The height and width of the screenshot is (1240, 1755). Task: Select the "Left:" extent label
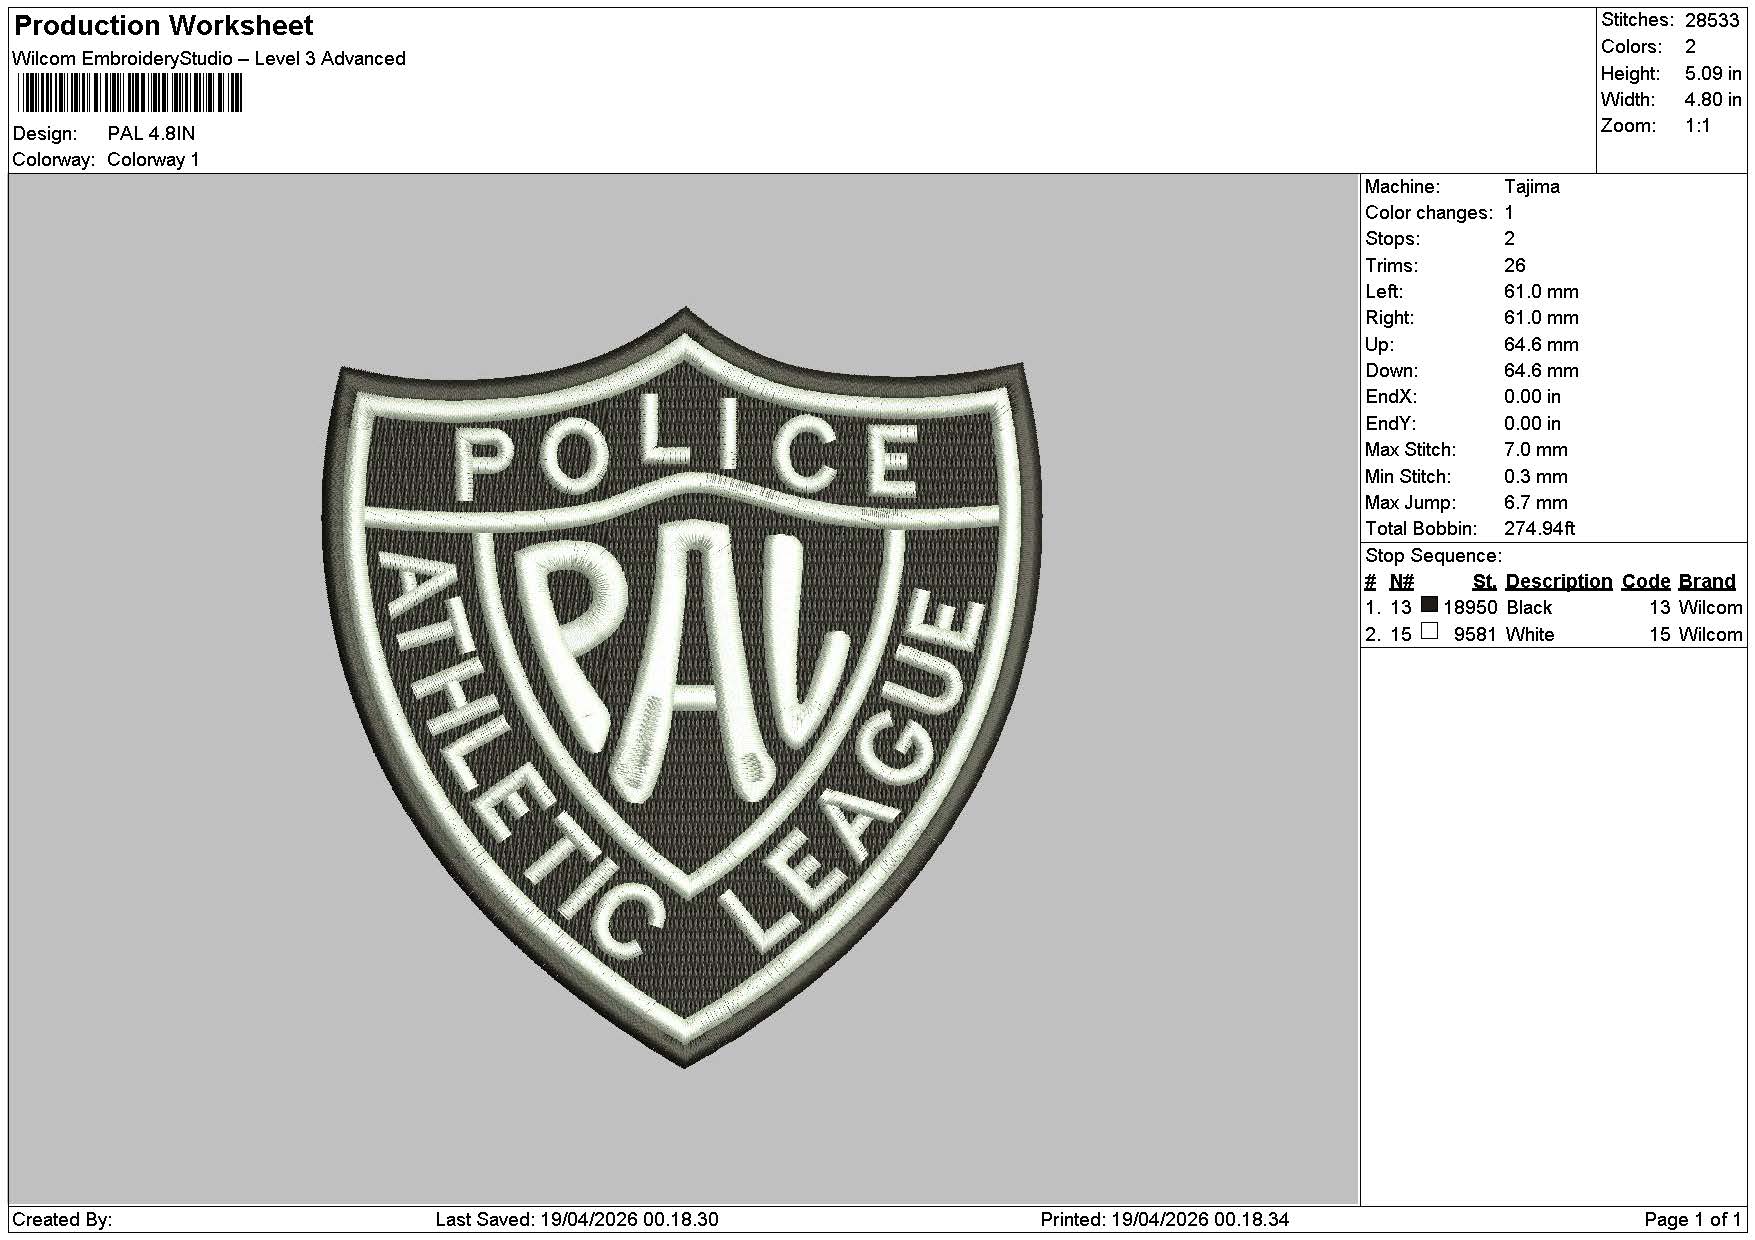(1384, 292)
